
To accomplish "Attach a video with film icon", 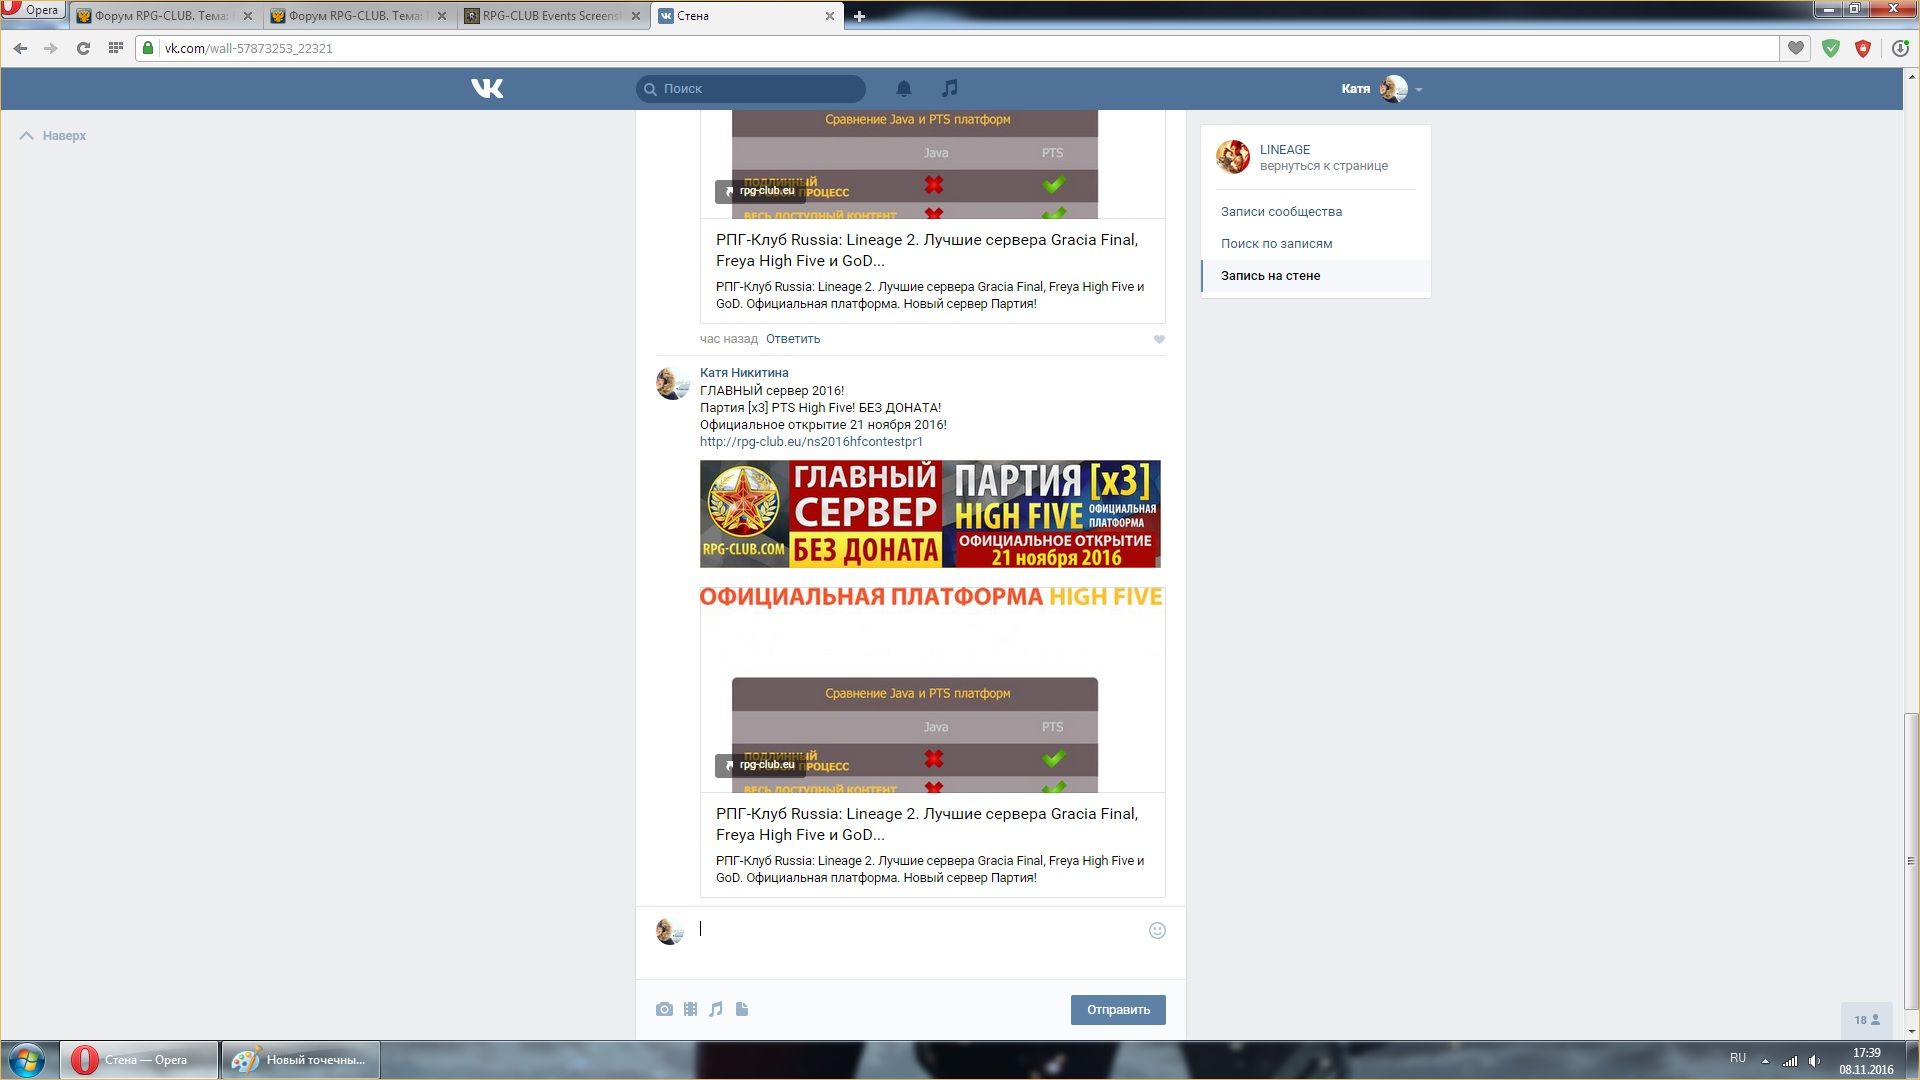I will tap(690, 1010).
